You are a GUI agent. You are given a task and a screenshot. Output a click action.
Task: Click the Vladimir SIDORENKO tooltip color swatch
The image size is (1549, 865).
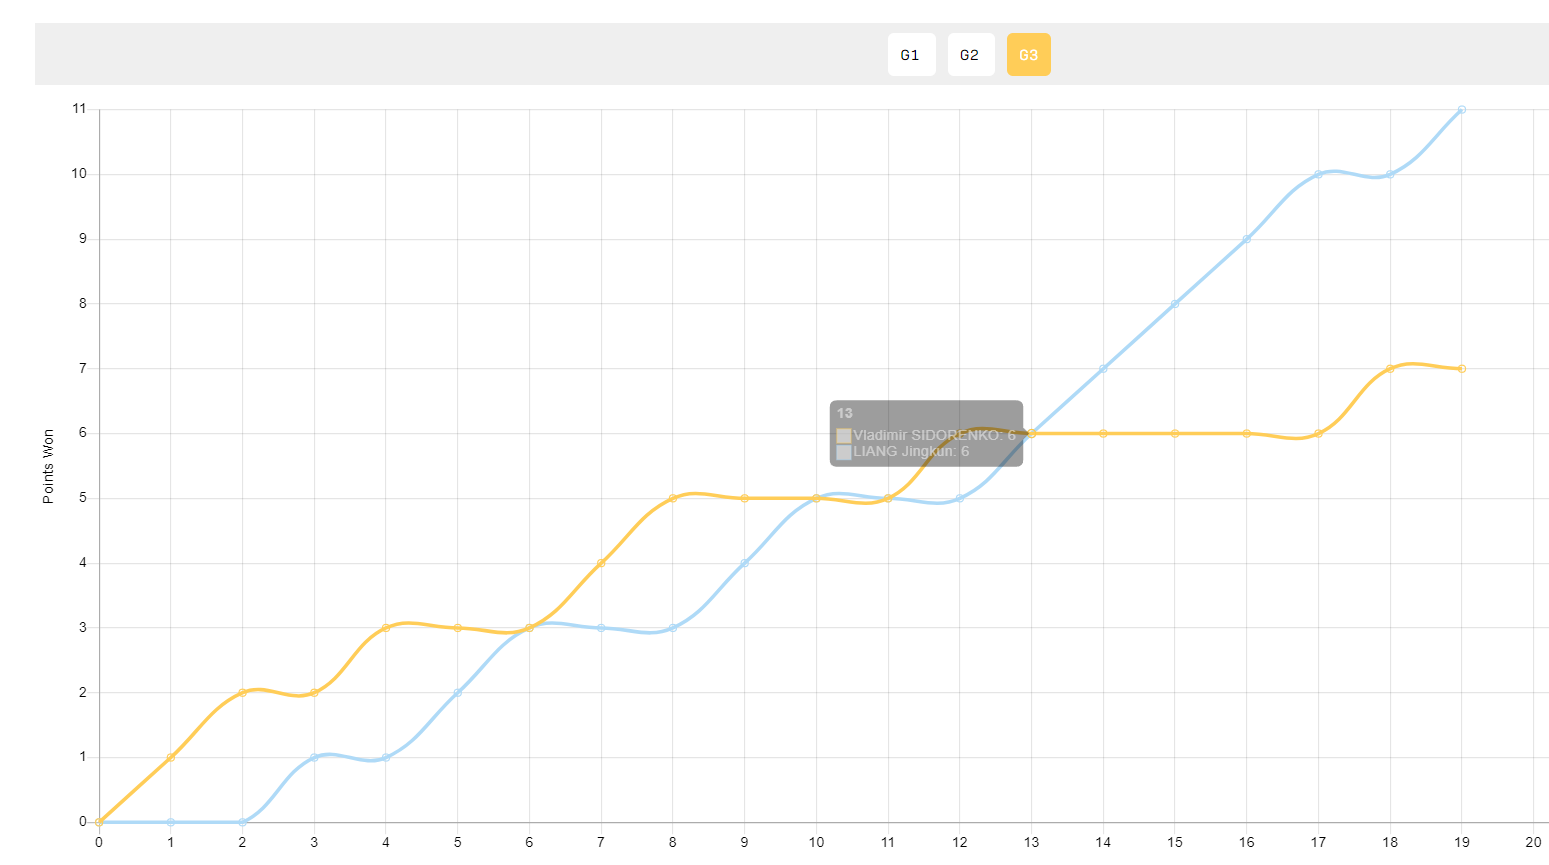coord(844,436)
